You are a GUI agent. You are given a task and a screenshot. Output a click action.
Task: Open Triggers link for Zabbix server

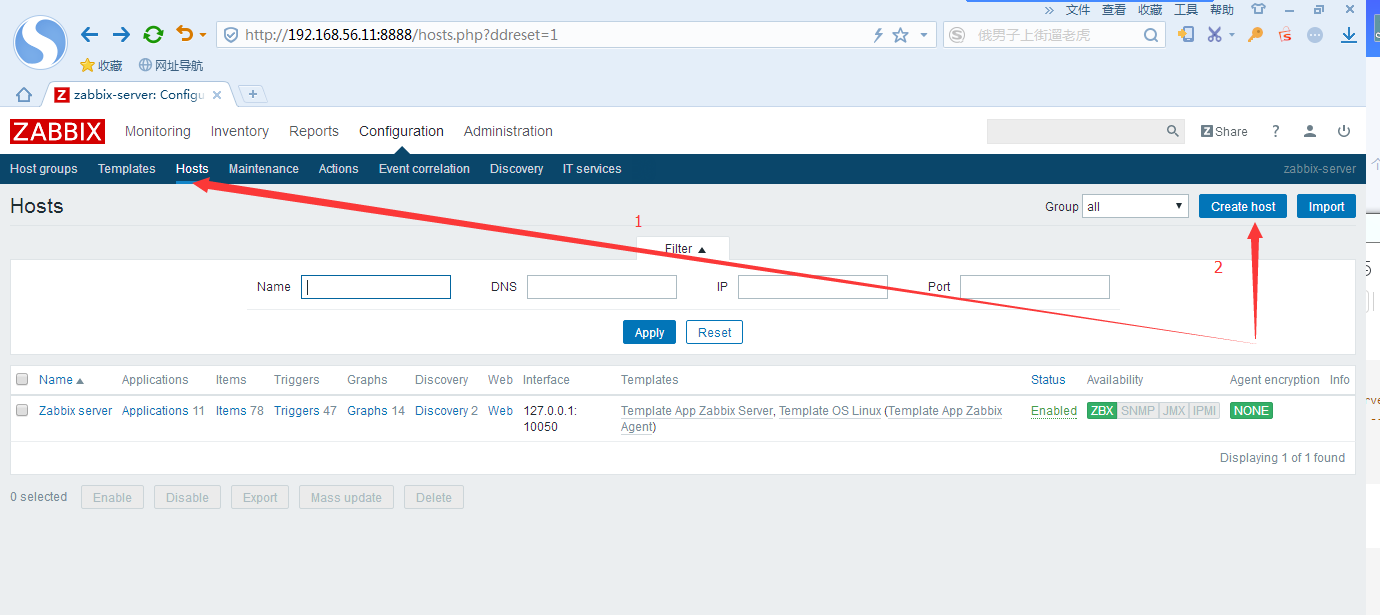[x=297, y=411]
